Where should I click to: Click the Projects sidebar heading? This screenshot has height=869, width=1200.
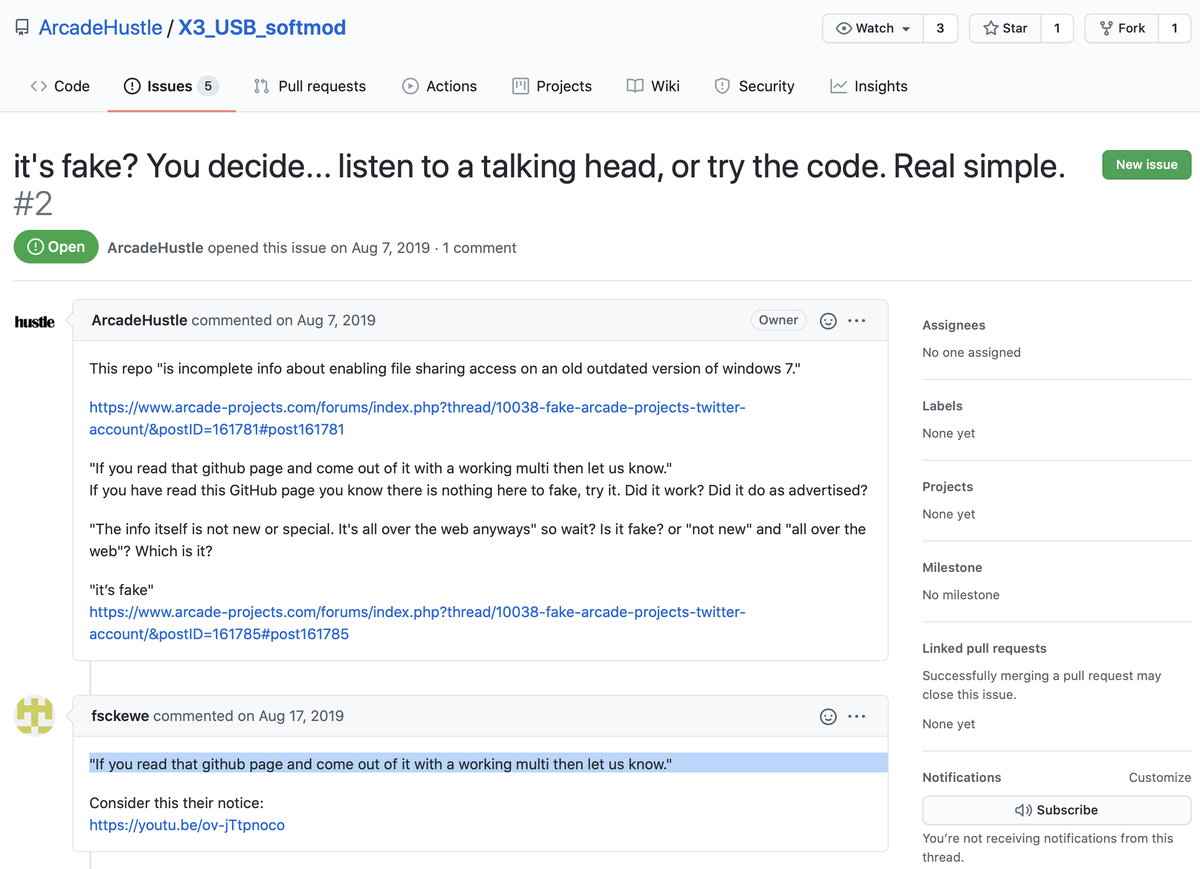point(948,487)
